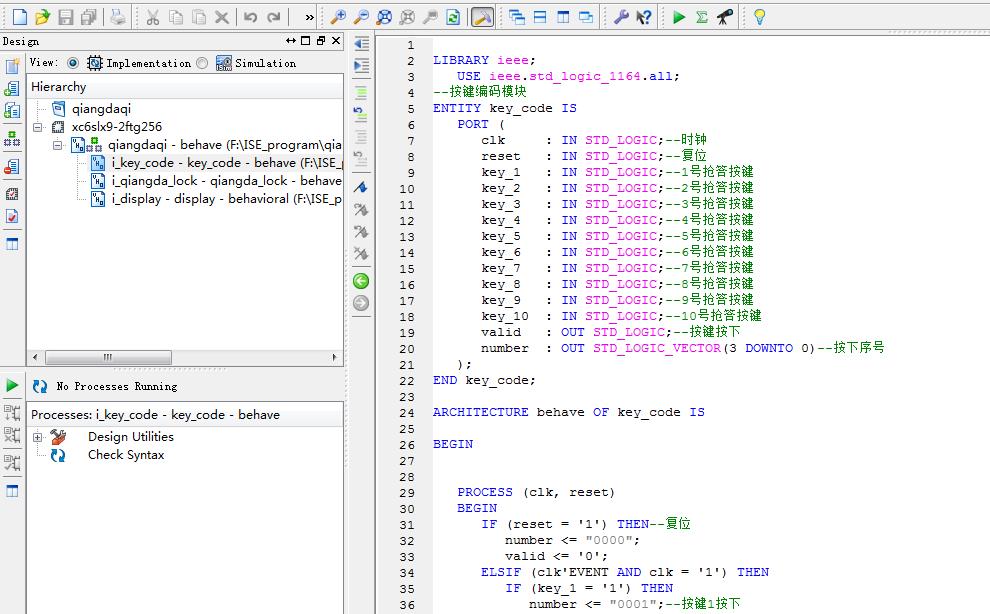Click the binoculars telescope toolbar icon

coord(725,17)
